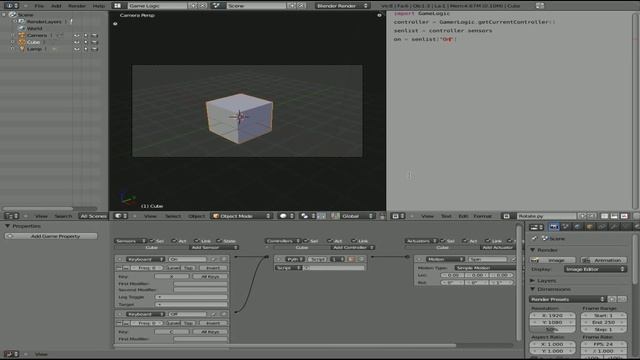640x360 pixels.
Task: Toggle syntax highlight icon in text editor header
Action: click(624, 216)
